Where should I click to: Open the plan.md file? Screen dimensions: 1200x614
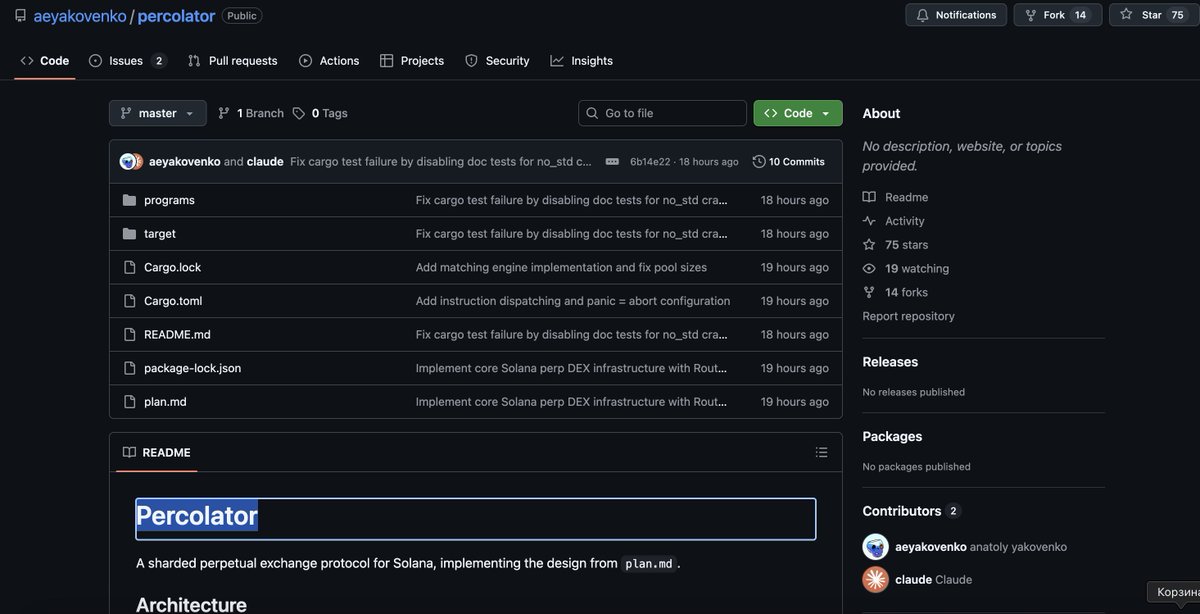click(165, 402)
